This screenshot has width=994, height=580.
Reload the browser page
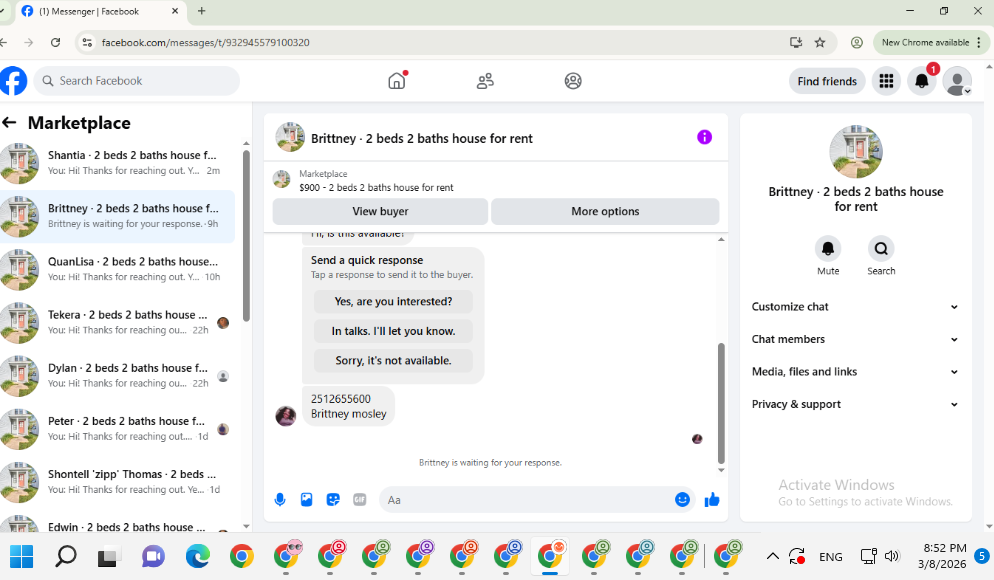coord(56,42)
